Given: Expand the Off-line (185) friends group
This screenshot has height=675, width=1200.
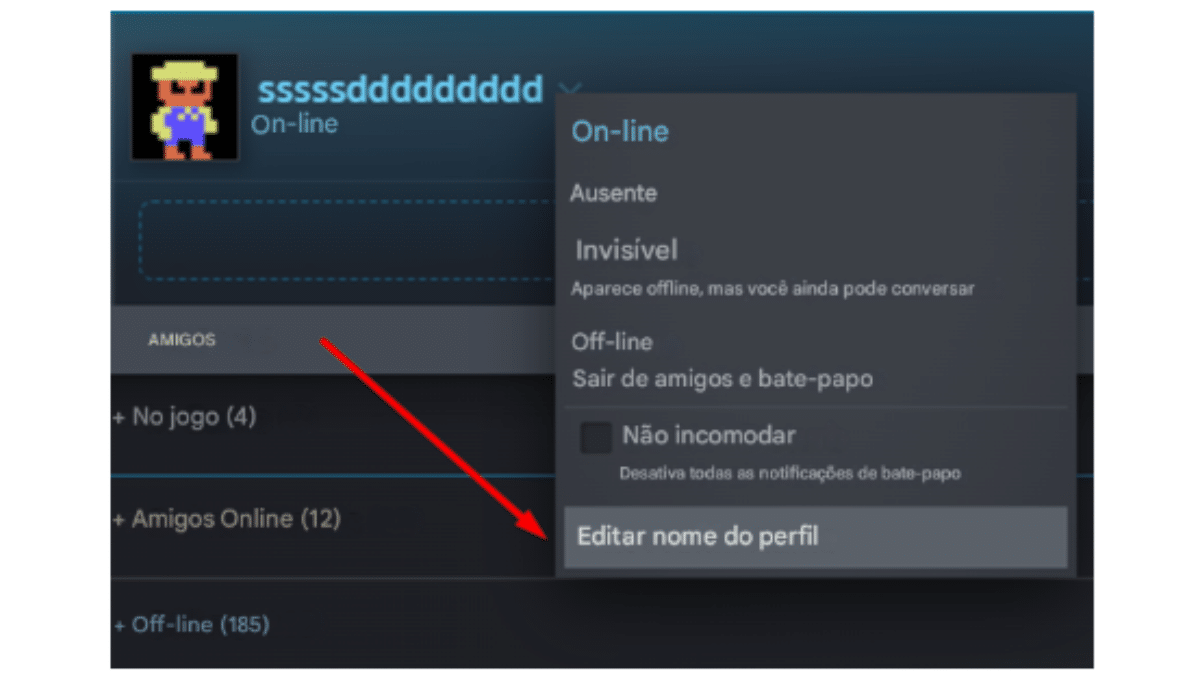Looking at the screenshot, I should click(192, 626).
